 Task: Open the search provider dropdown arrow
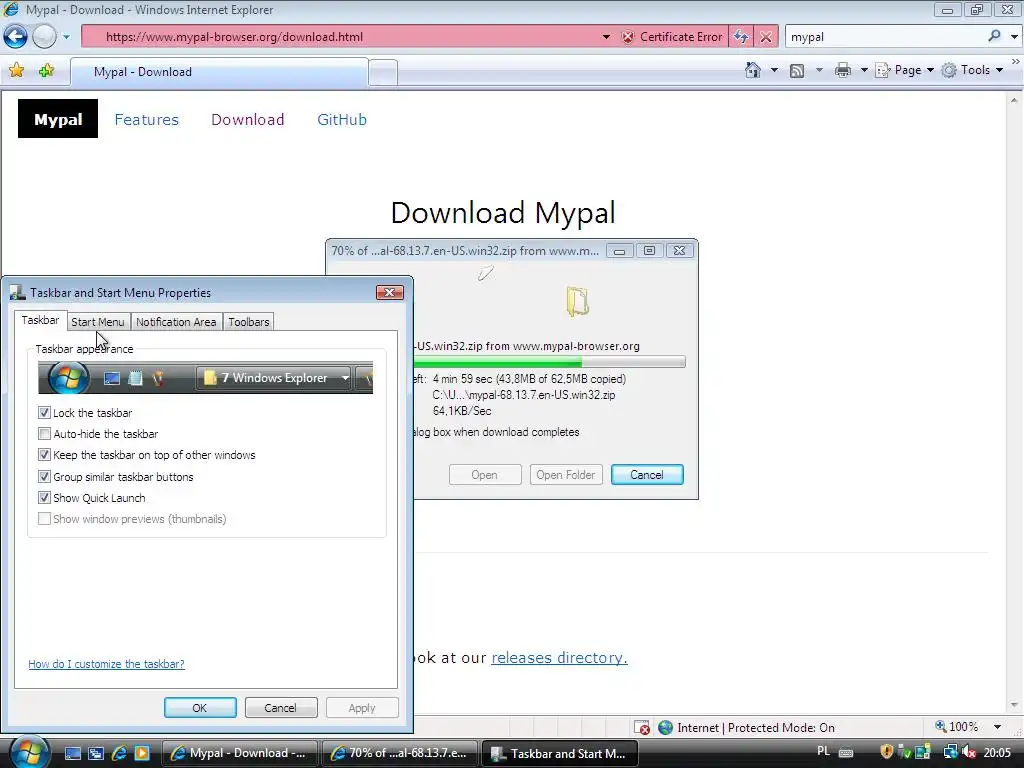point(1014,37)
